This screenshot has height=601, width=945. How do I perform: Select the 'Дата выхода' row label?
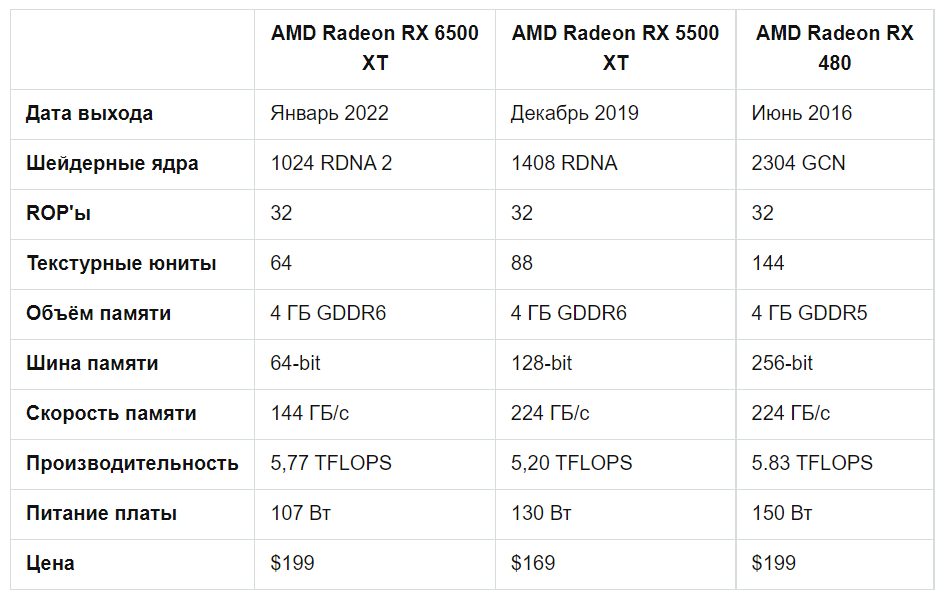pos(90,113)
